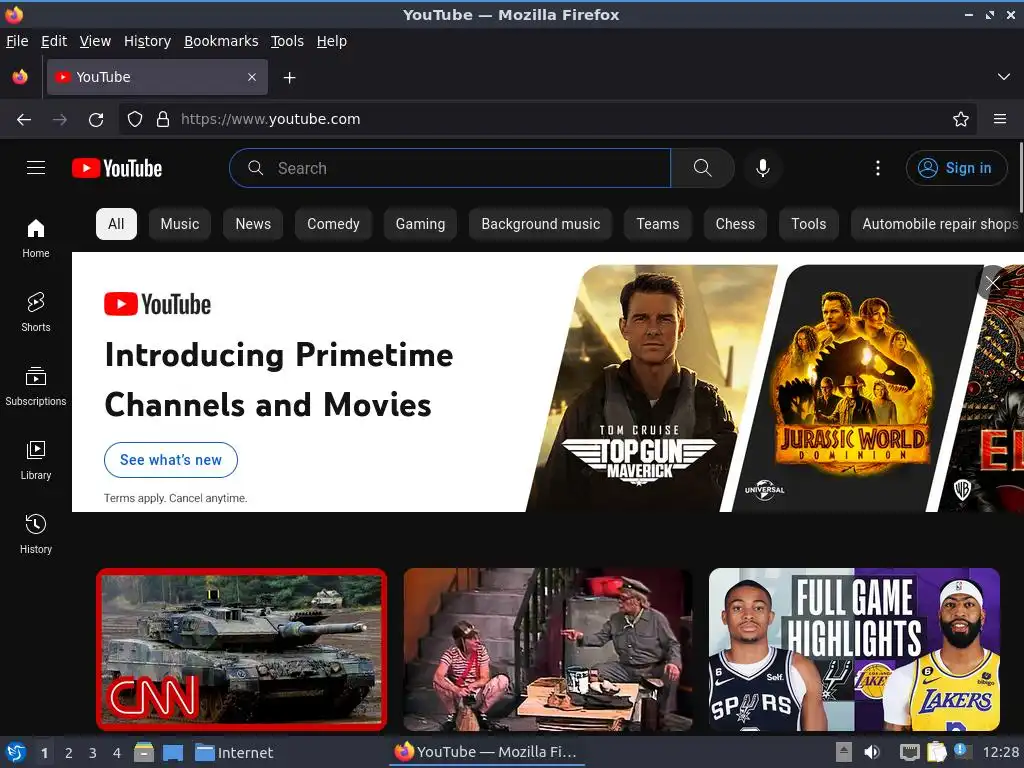Switch to workspace 4

click(x=117, y=753)
